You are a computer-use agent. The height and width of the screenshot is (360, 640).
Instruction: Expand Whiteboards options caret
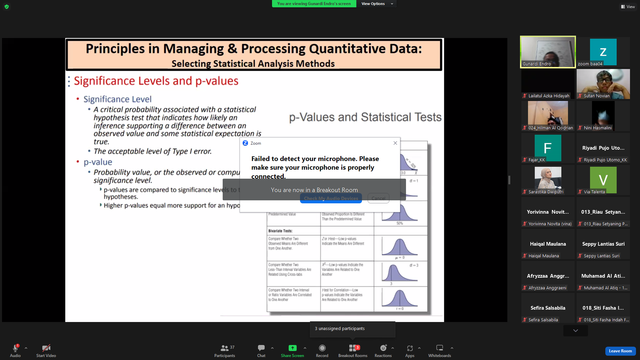point(452,348)
